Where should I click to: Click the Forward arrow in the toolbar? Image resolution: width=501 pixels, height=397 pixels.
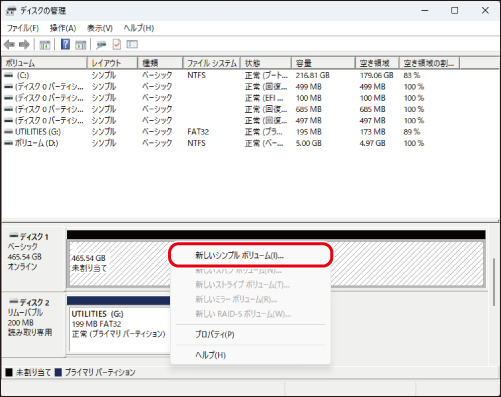[x=24, y=44]
